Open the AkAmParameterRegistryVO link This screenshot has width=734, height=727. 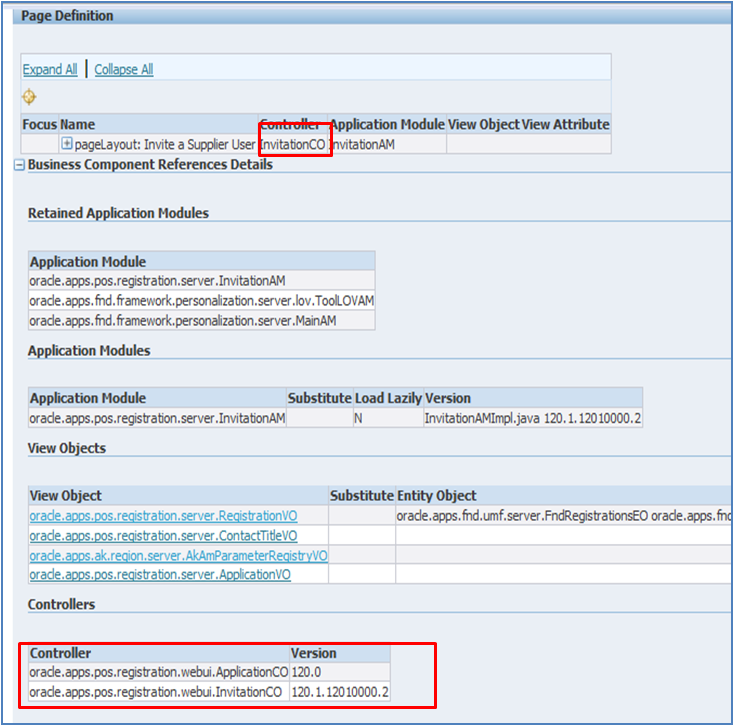[x=178, y=555]
